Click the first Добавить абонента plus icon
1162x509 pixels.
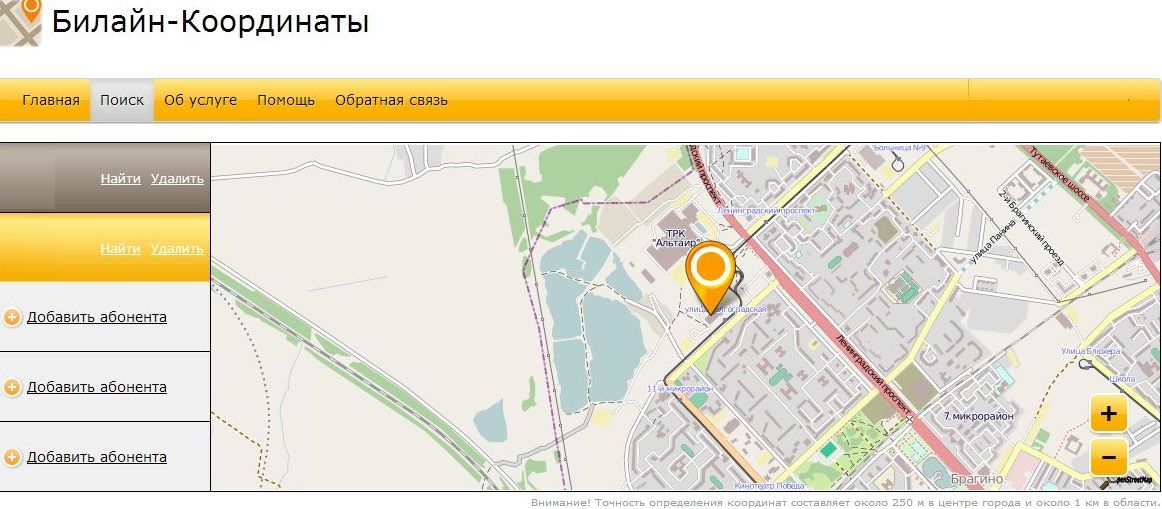point(12,318)
